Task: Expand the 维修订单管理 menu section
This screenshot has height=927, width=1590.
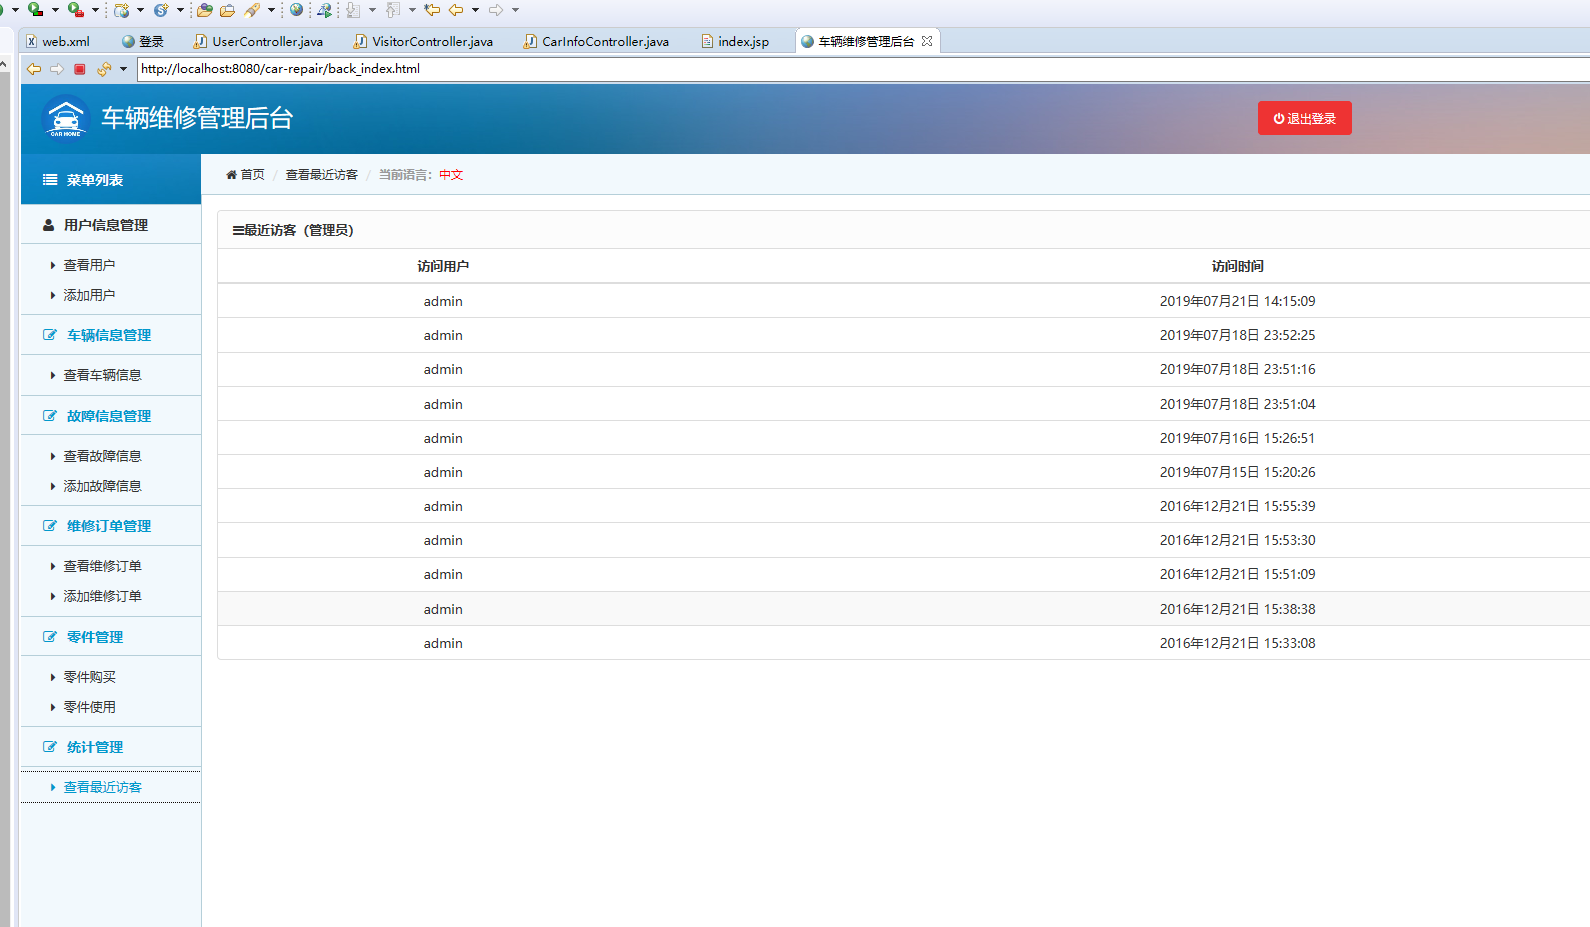Action: tap(108, 526)
